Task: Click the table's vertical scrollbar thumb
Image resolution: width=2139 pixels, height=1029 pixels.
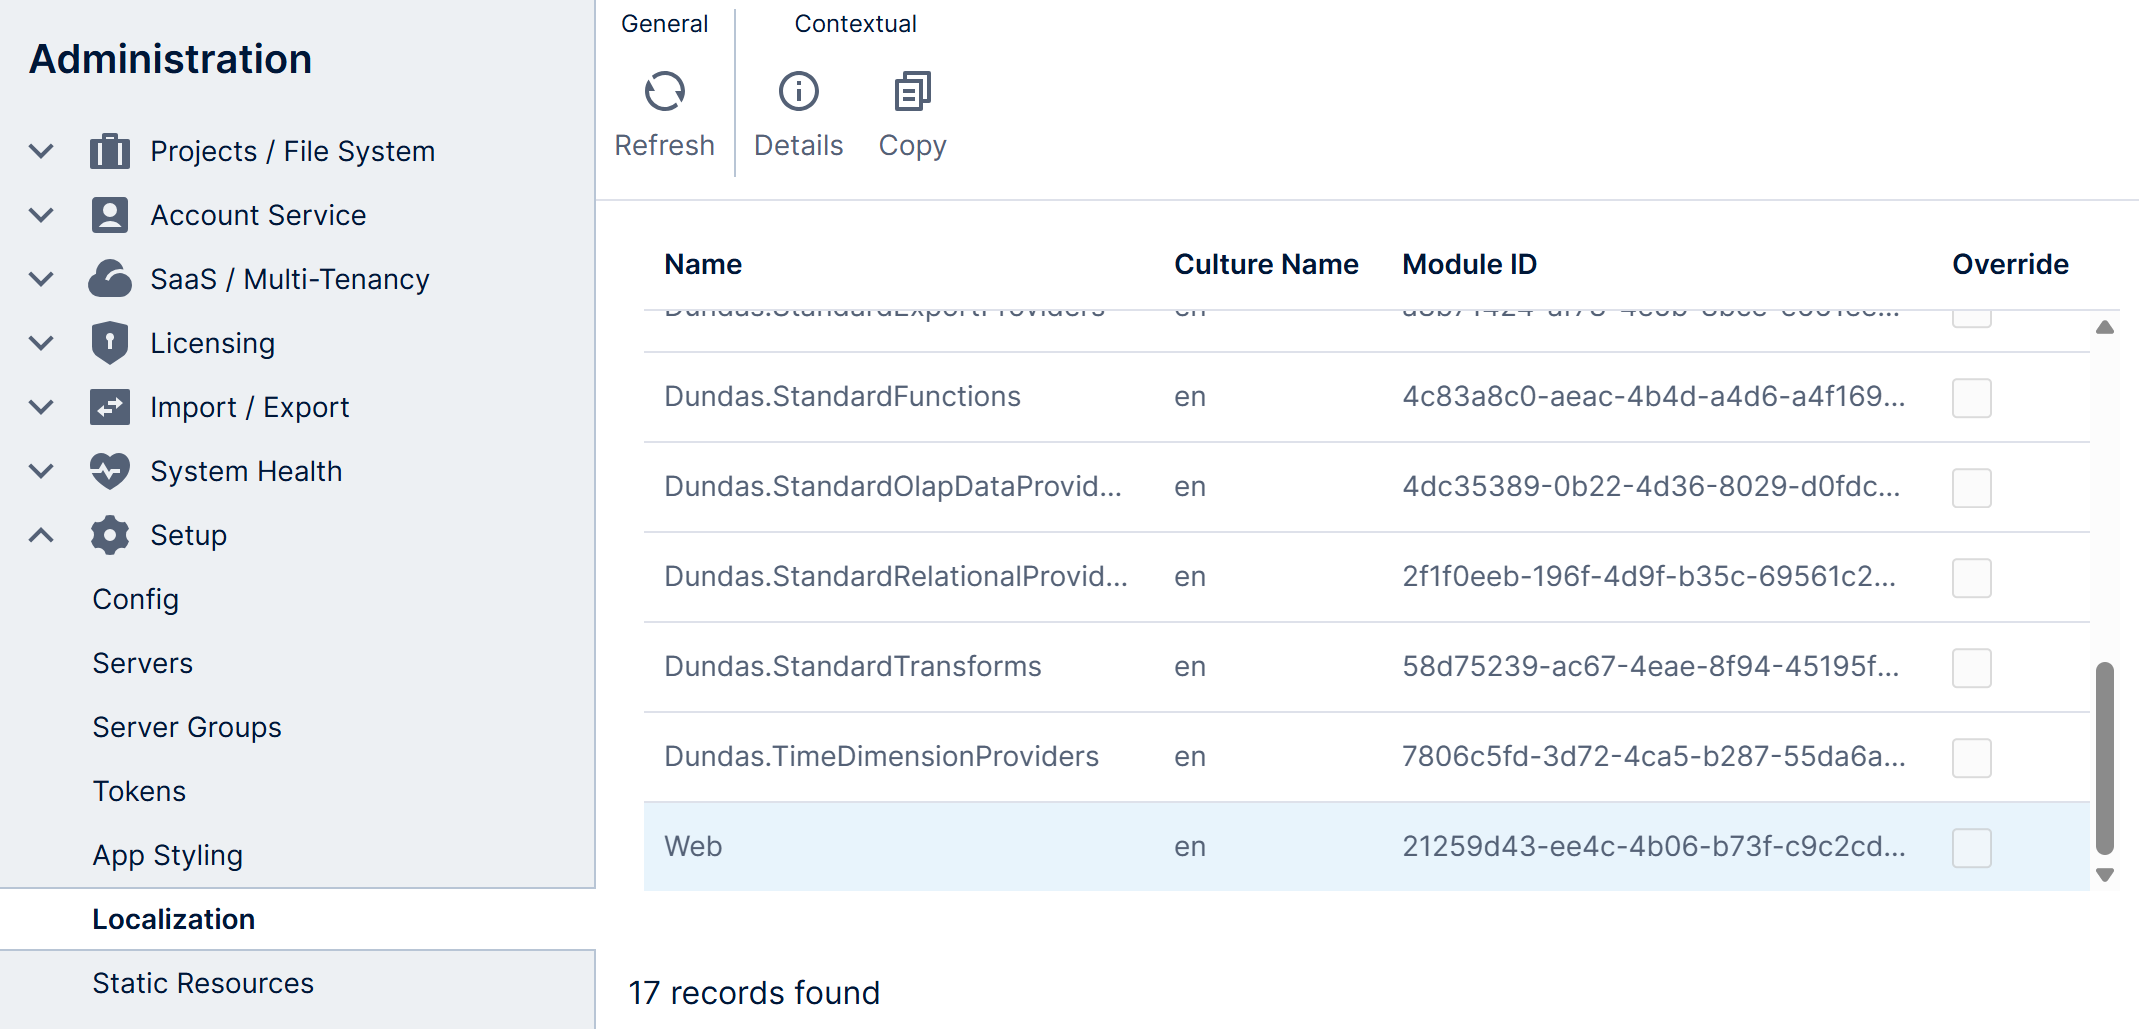Action: click(2104, 756)
